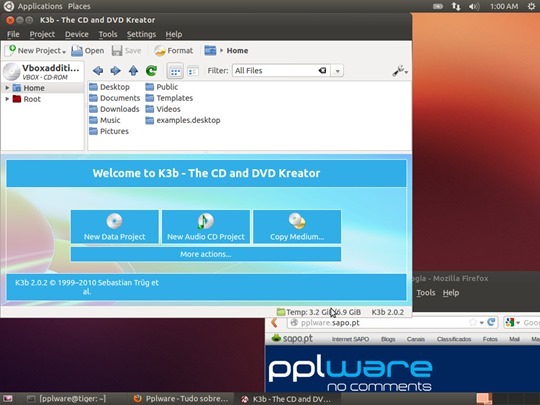This screenshot has height=405, width=540.
Task: Select the Documents folder
Action: coord(114,98)
